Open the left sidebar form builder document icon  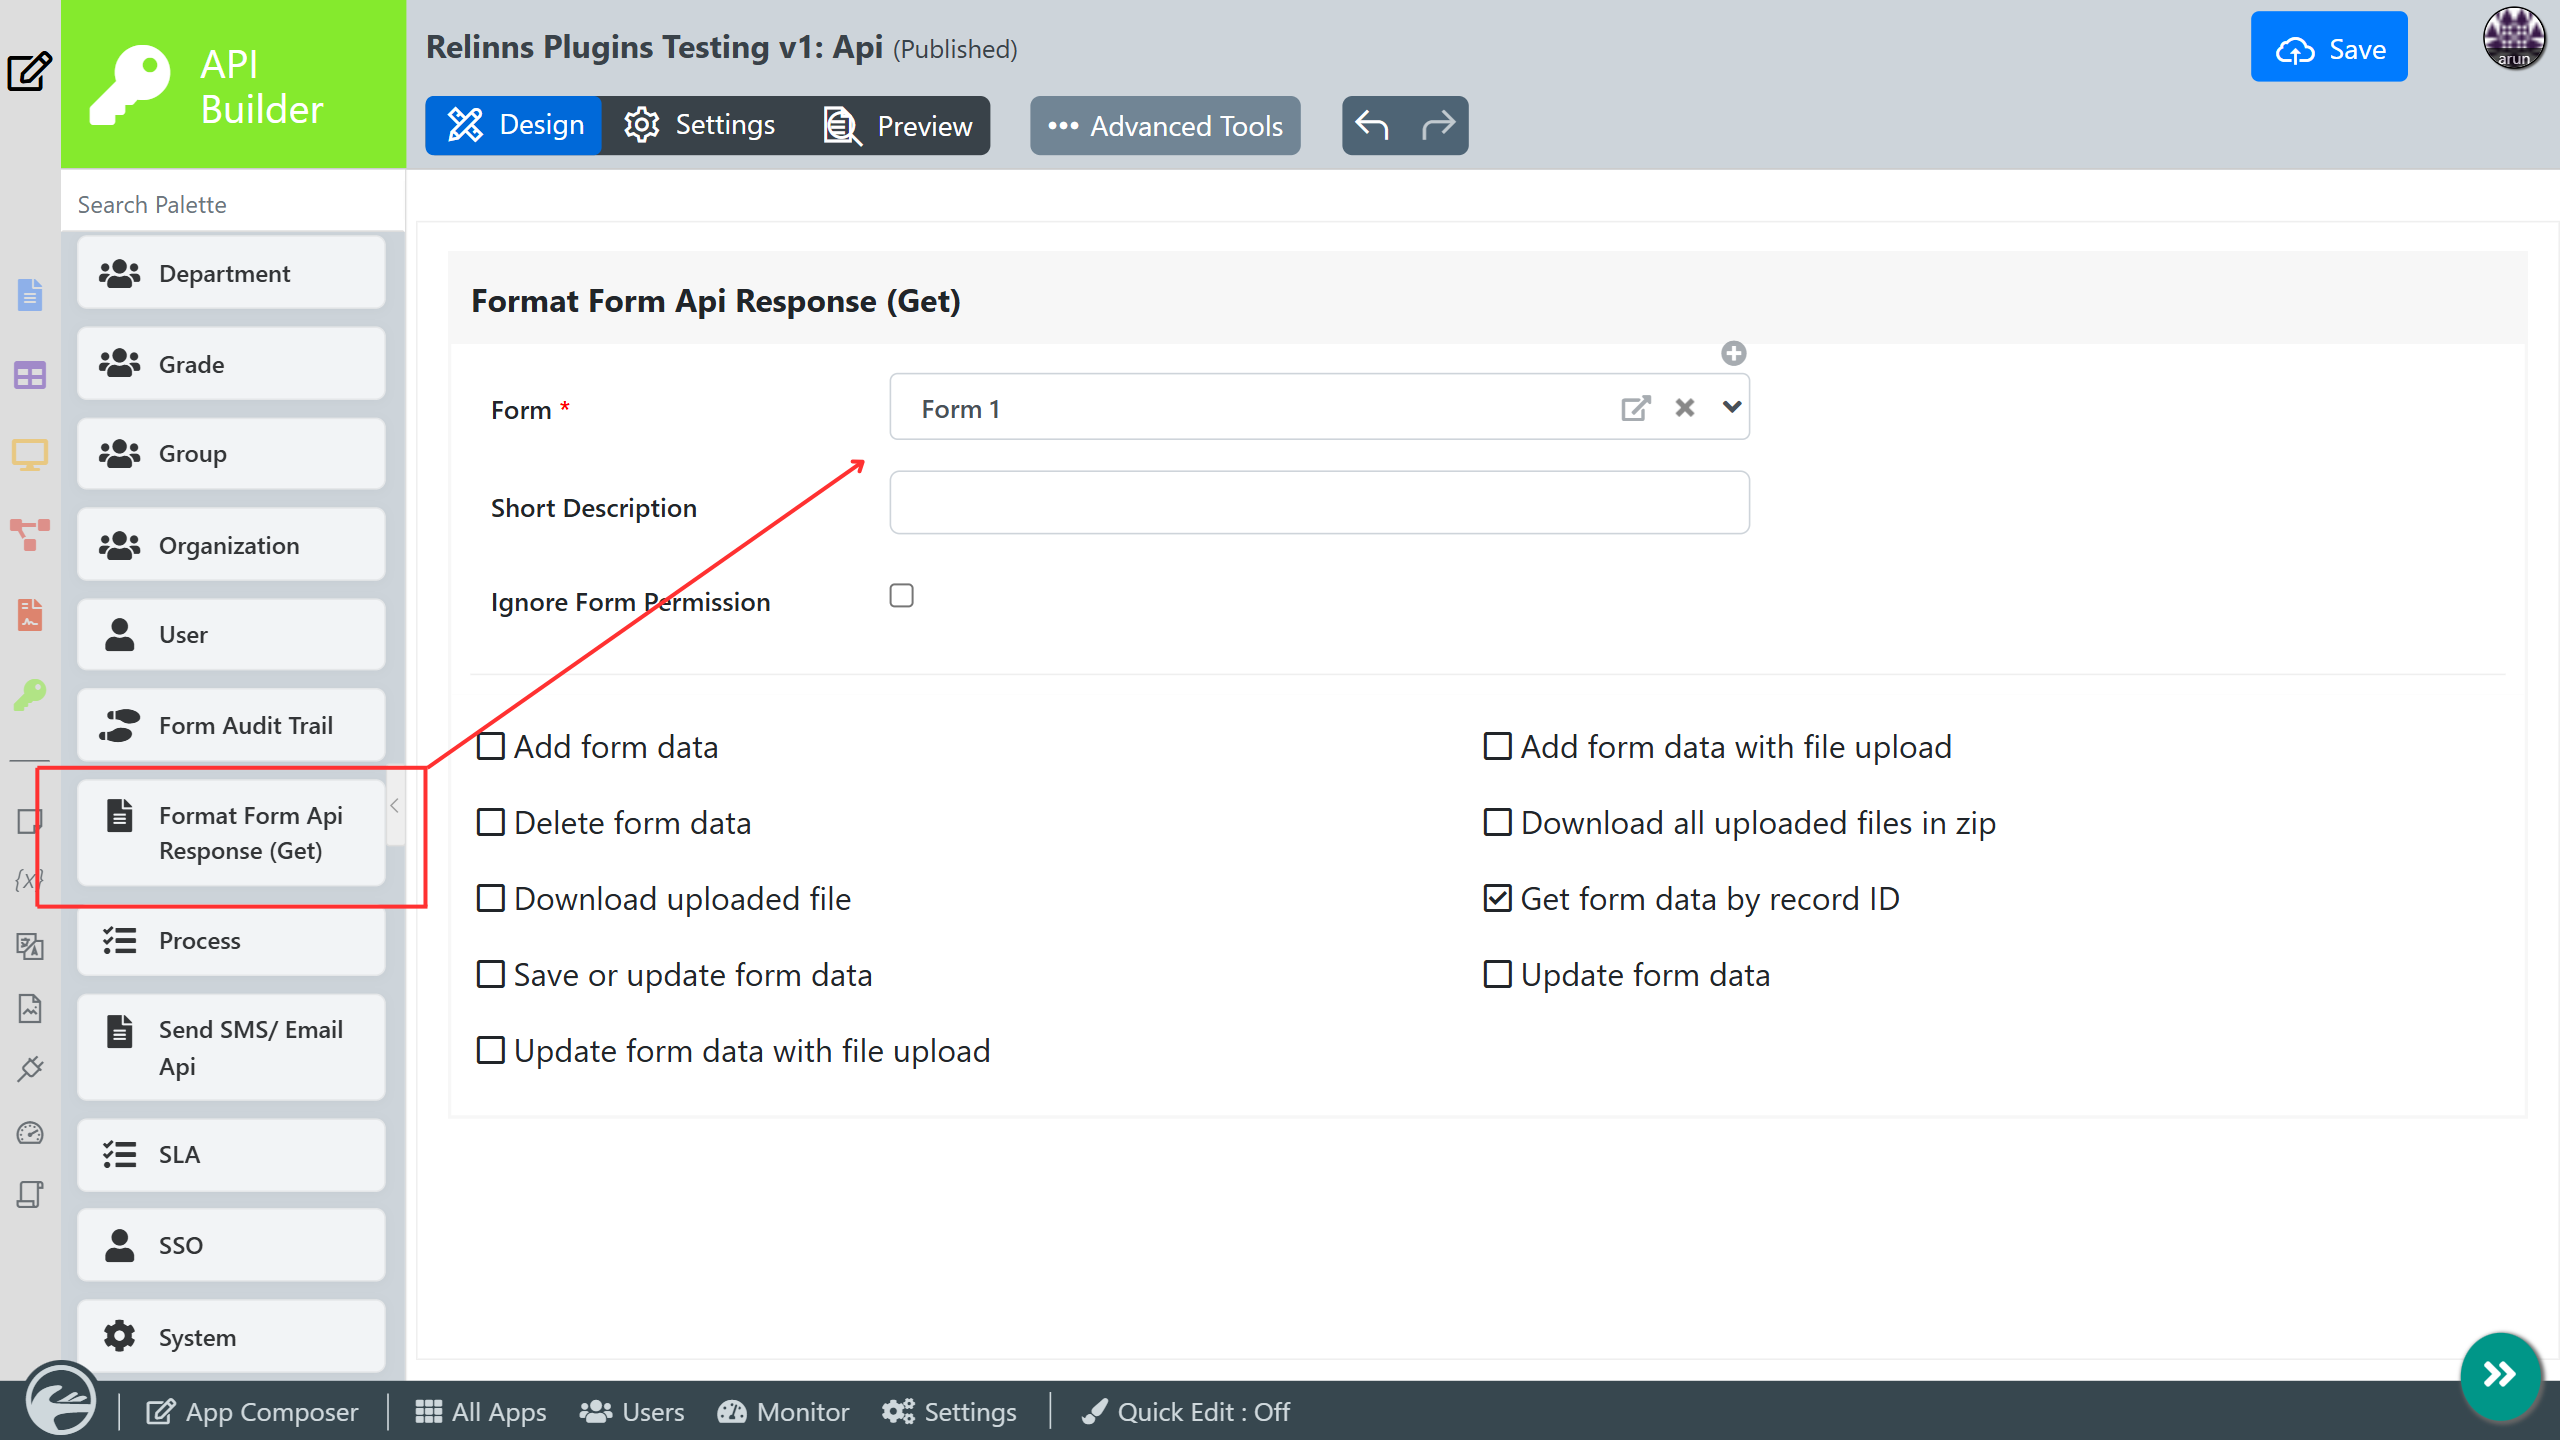30,295
